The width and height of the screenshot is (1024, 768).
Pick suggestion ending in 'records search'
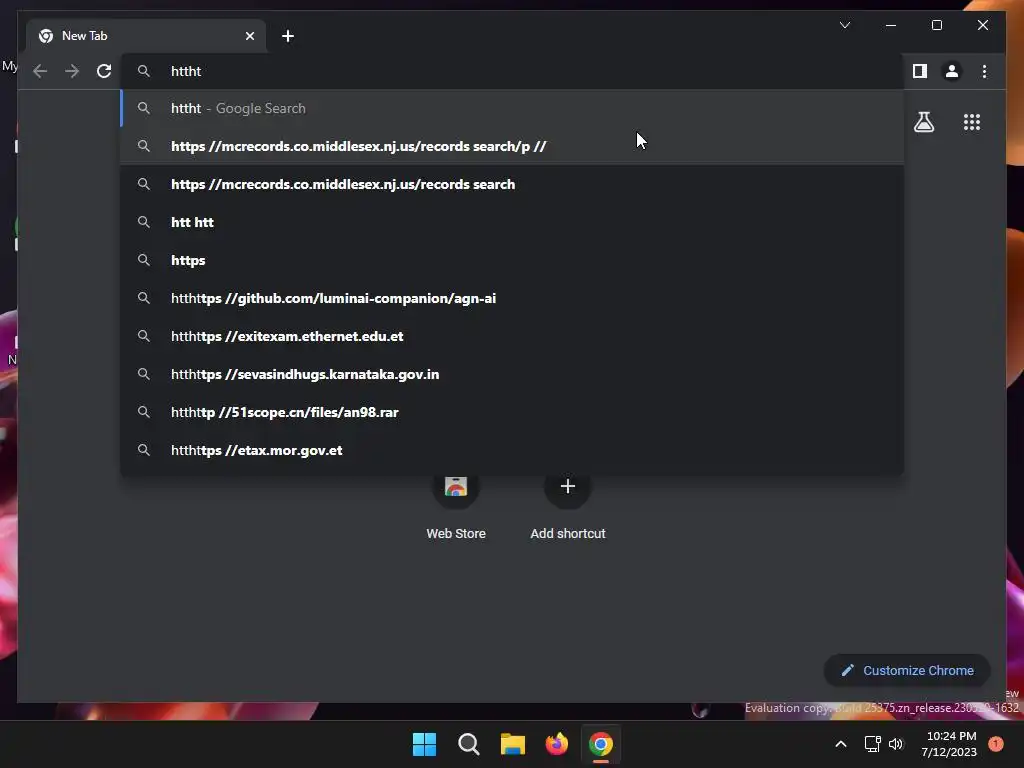click(x=512, y=184)
